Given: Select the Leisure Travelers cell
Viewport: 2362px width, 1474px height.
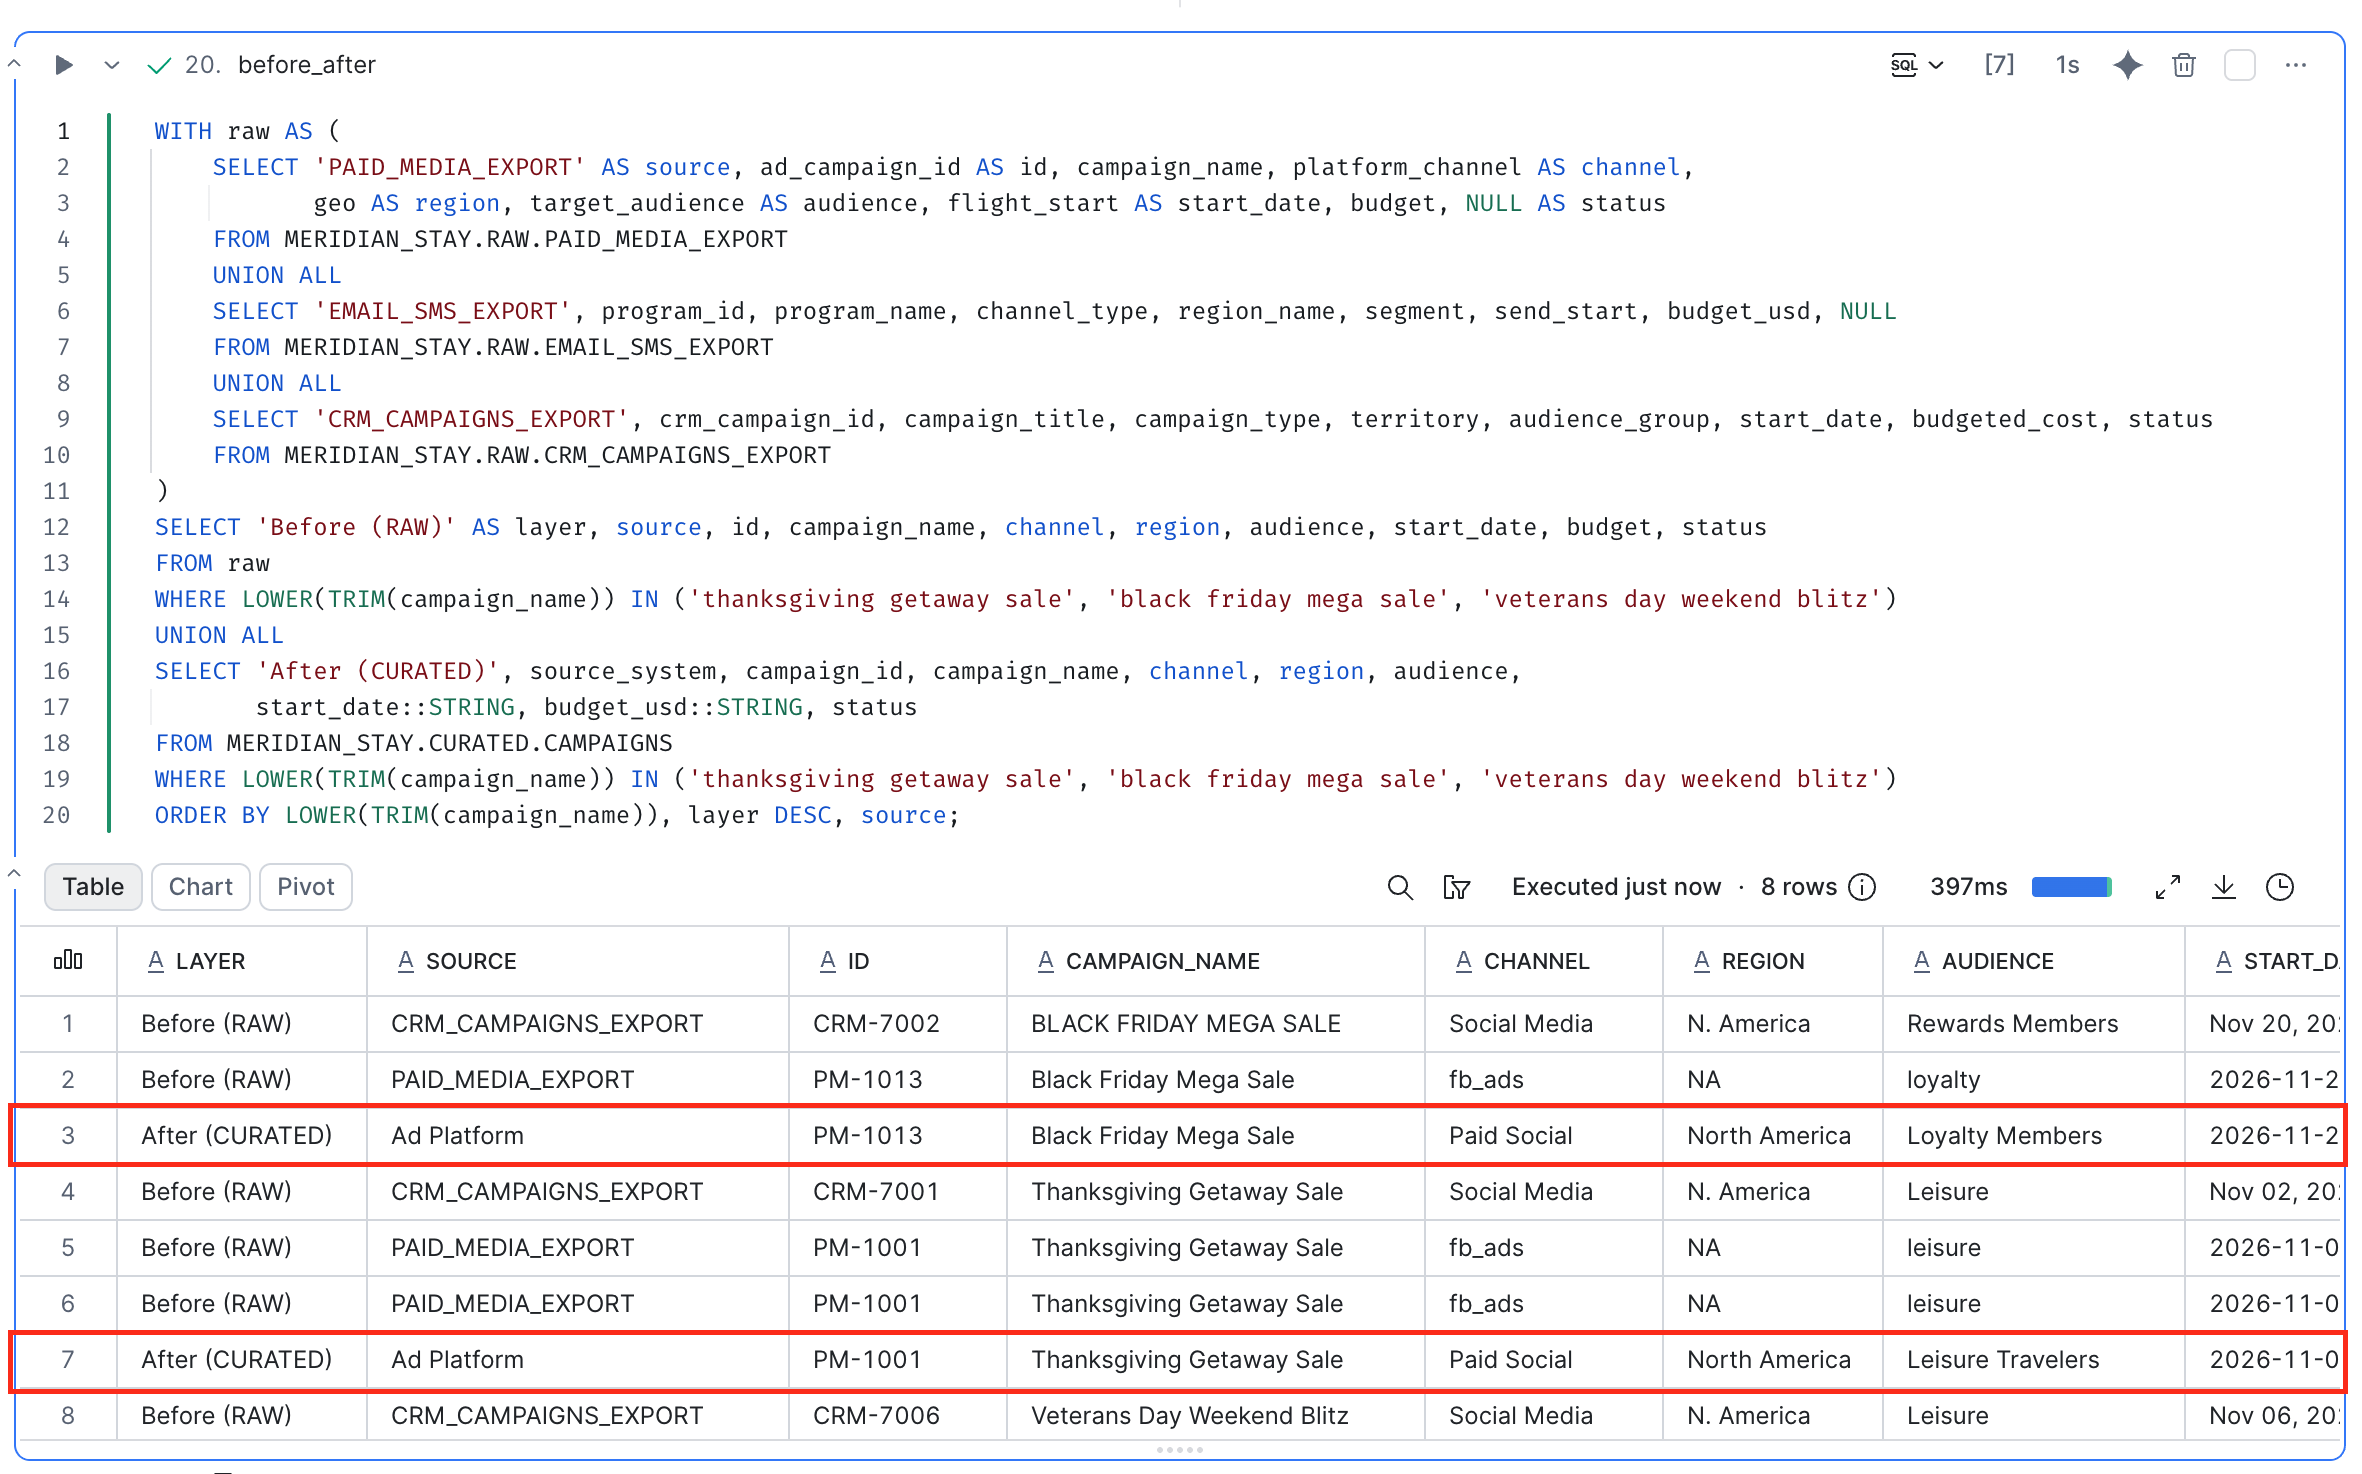Looking at the screenshot, I should tap(2034, 1360).
